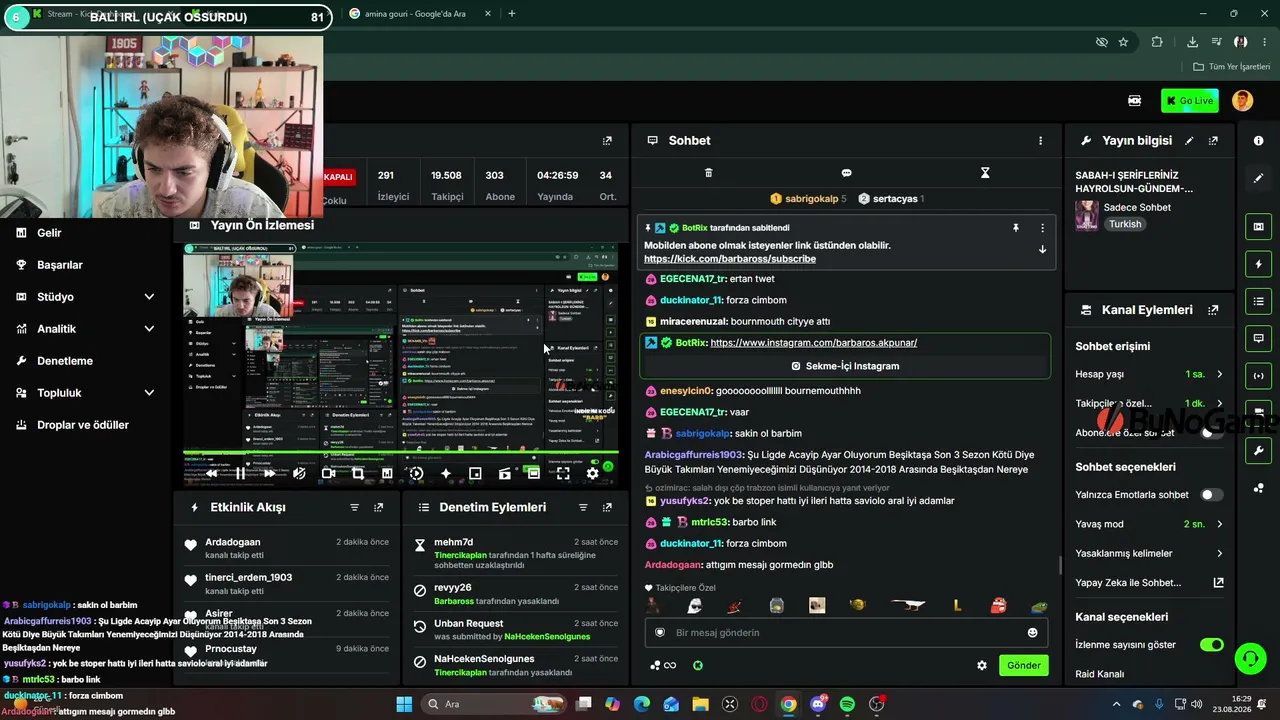
Task: Click the user profile avatar
Action: 1242,100
